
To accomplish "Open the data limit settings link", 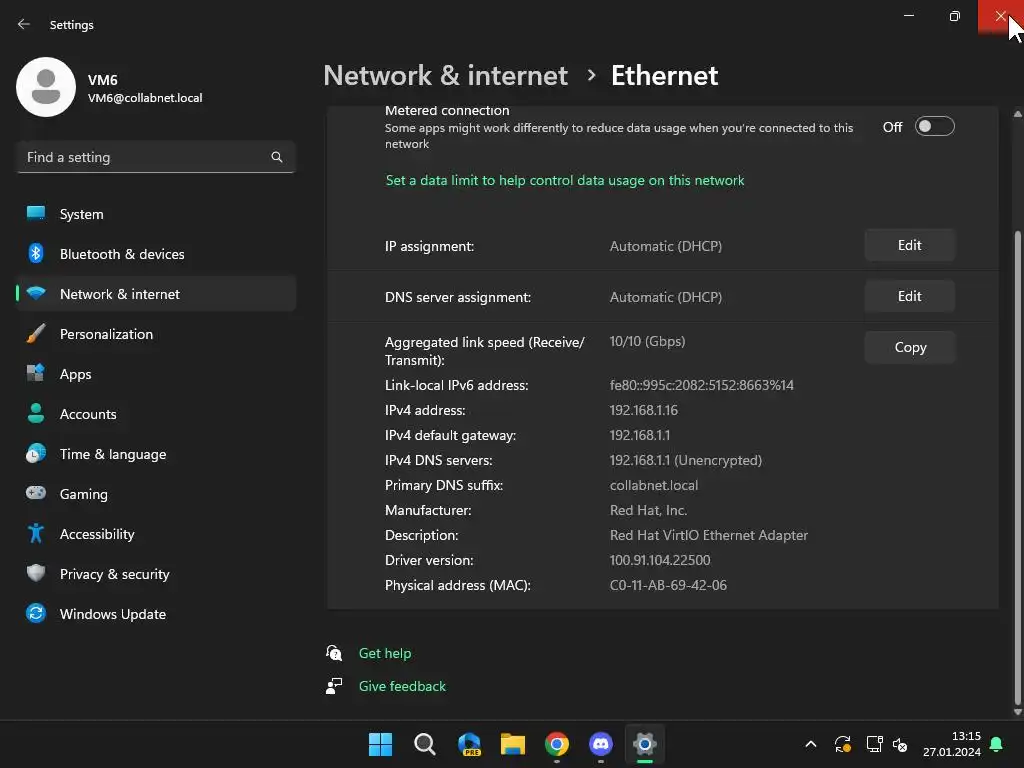I will [565, 180].
